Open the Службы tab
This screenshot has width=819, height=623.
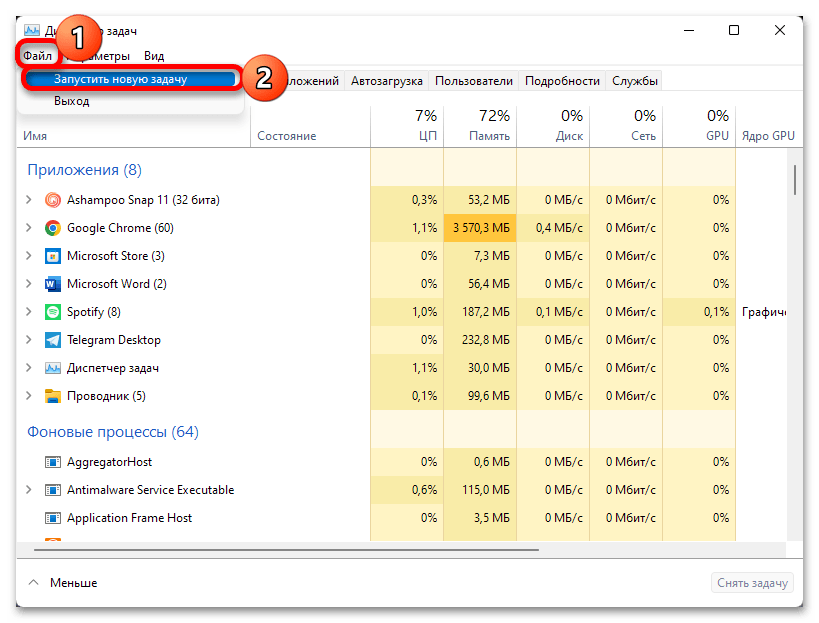point(635,81)
